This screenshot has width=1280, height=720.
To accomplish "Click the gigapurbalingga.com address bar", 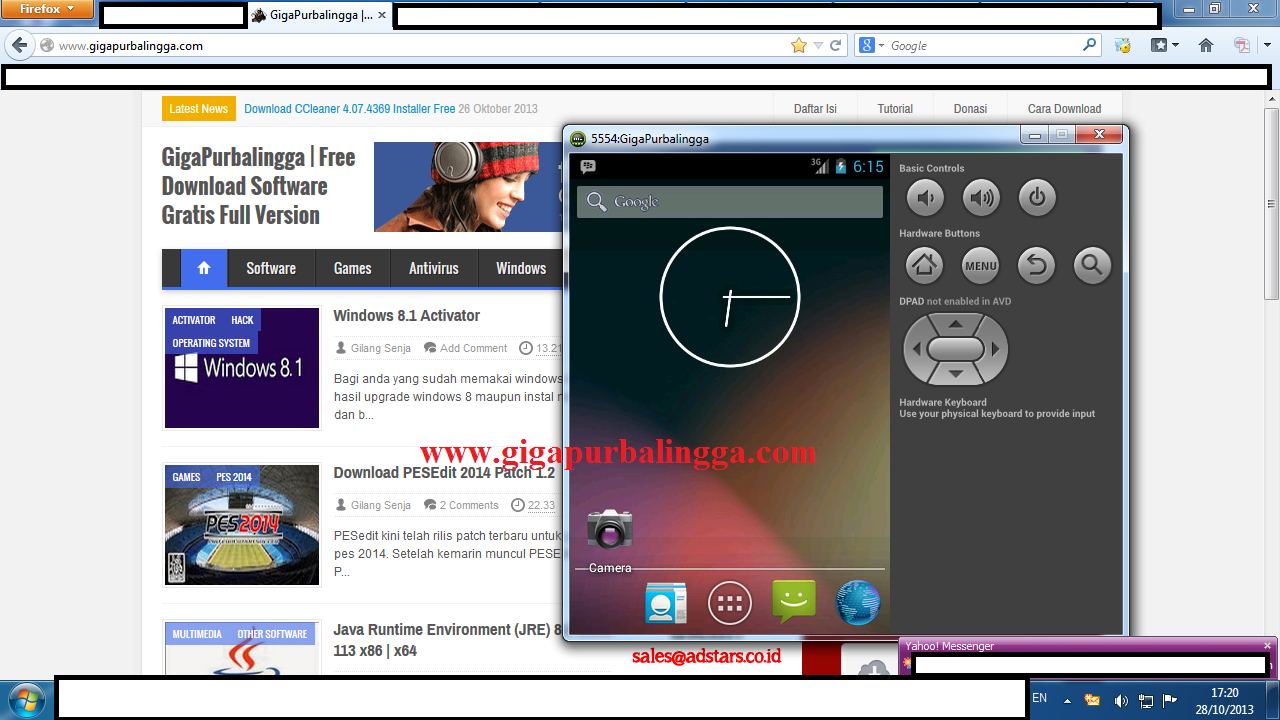I will [420, 45].
